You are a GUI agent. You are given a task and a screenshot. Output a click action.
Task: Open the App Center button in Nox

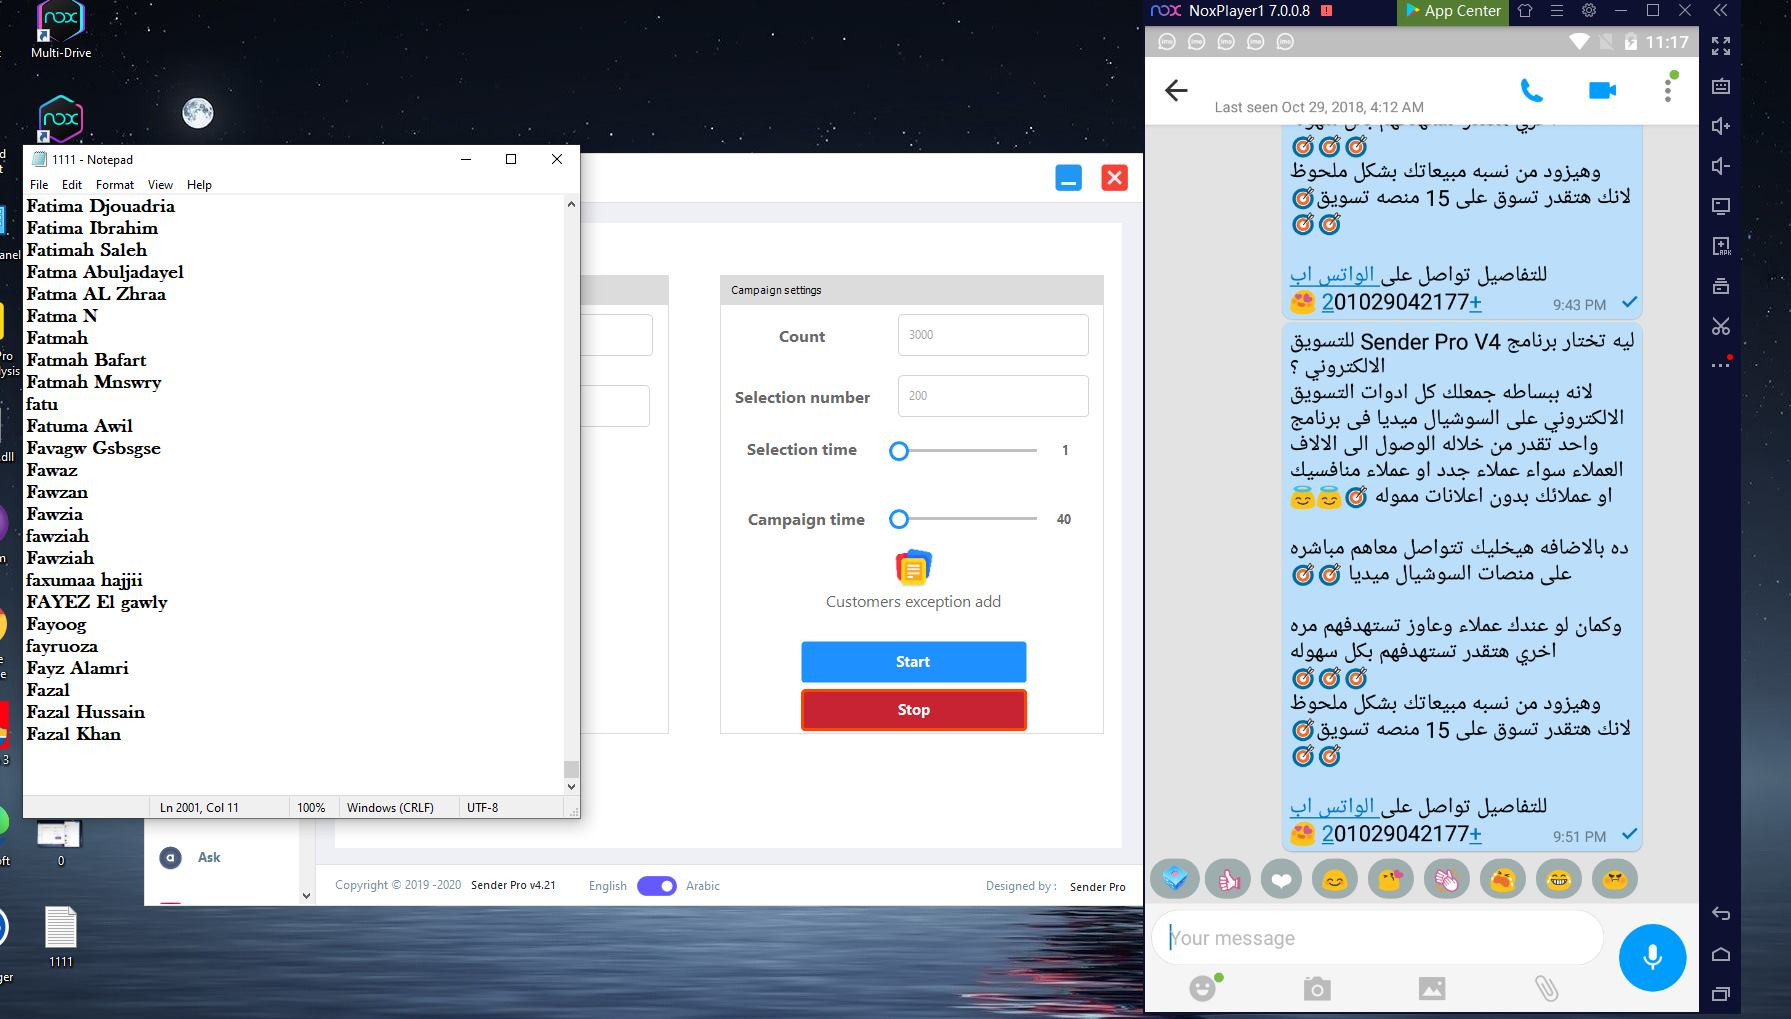pyautogui.click(x=1453, y=11)
